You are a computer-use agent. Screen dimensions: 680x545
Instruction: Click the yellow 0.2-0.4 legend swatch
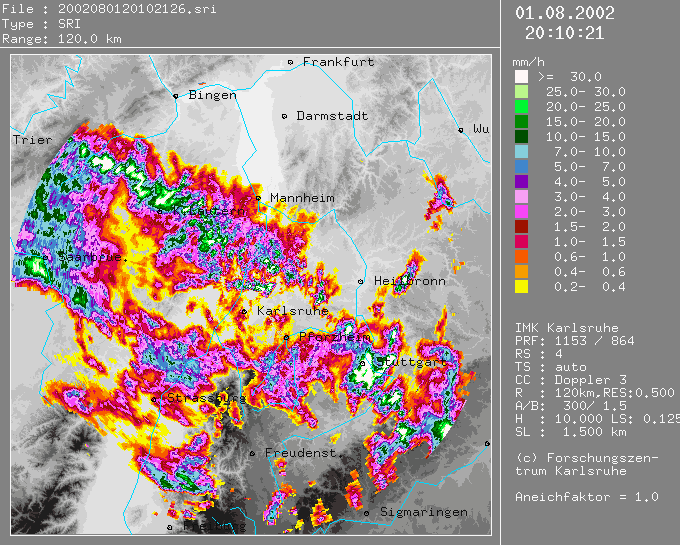coord(521,286)
